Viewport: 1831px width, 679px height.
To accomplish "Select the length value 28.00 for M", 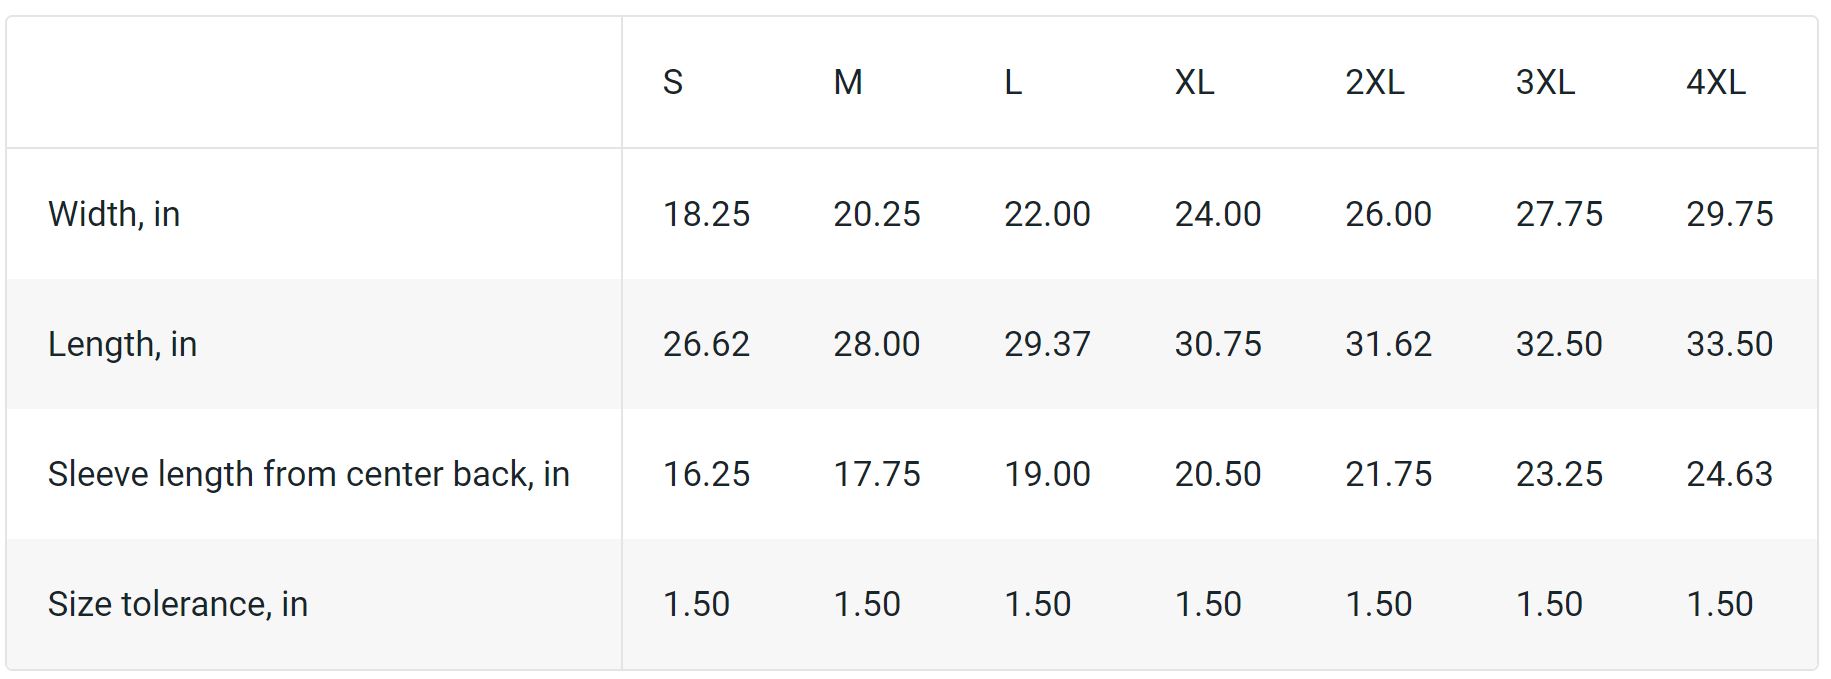I will click(x=876, y=344).
